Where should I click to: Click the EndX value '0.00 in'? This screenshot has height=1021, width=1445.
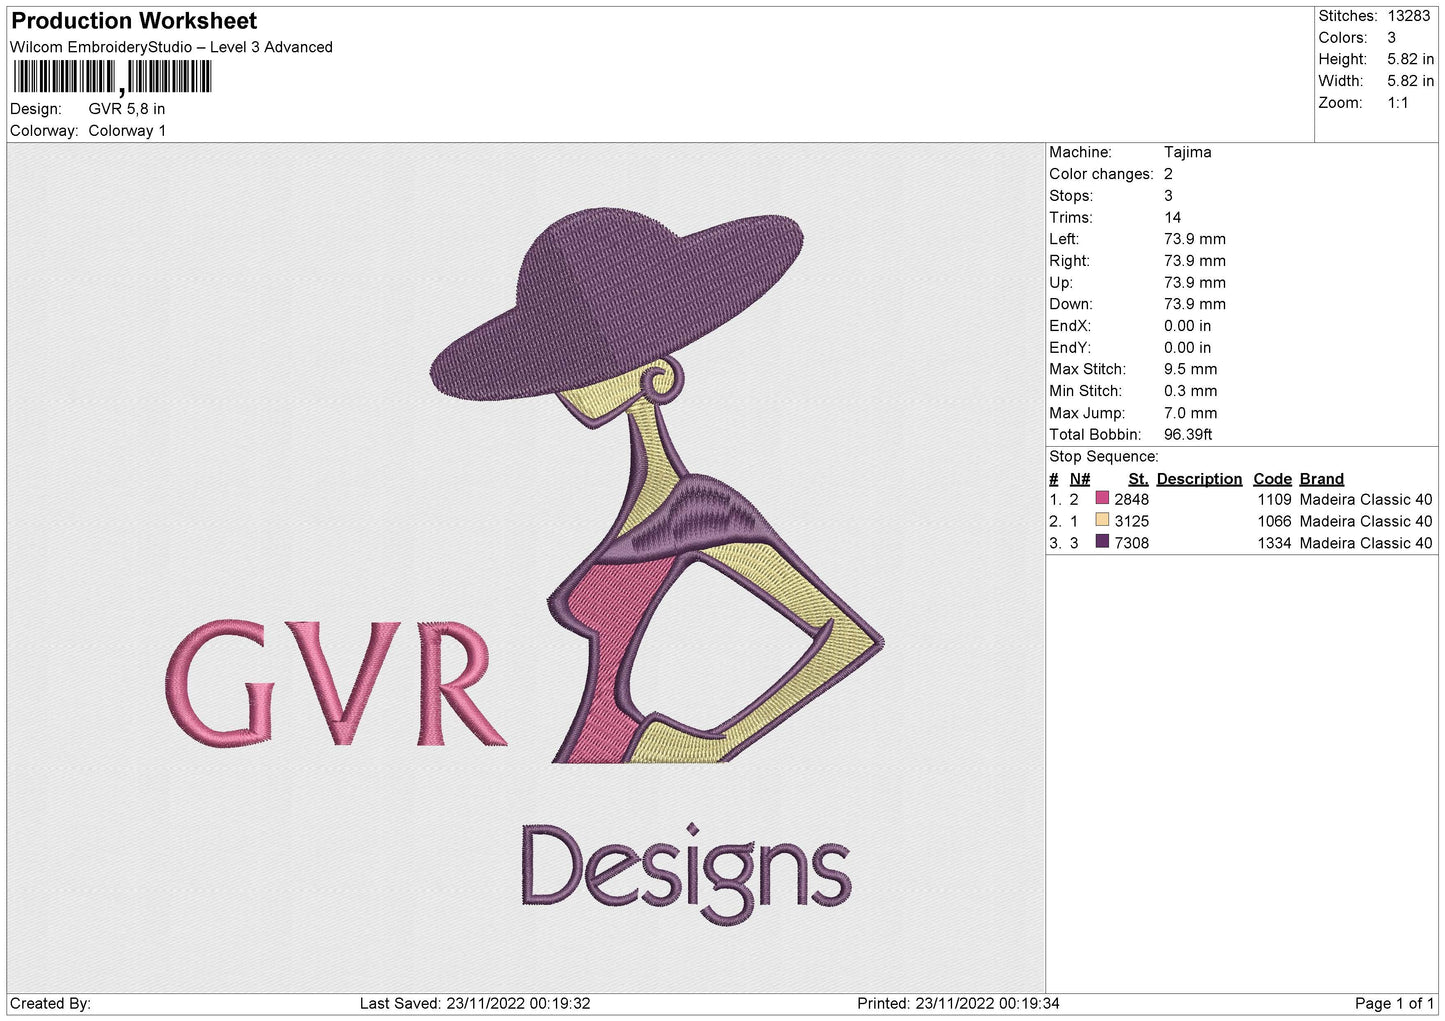point(1187,326)
